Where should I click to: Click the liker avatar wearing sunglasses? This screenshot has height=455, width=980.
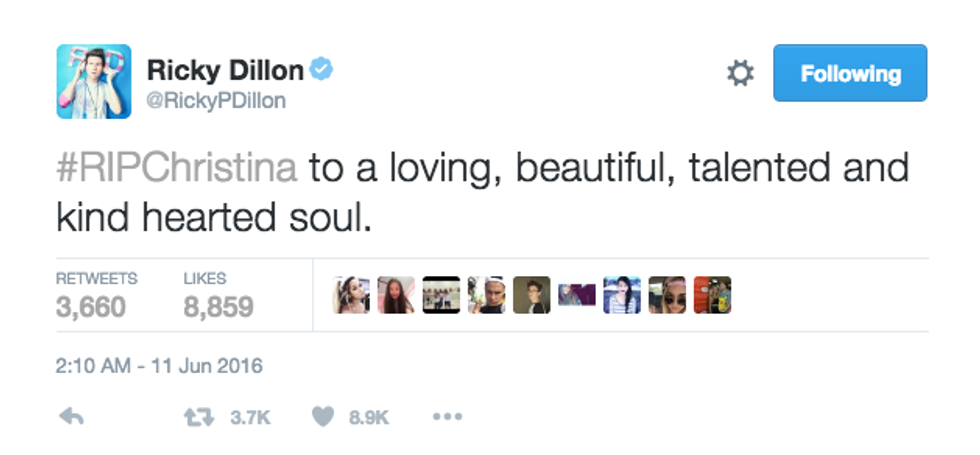click(667, 295)
